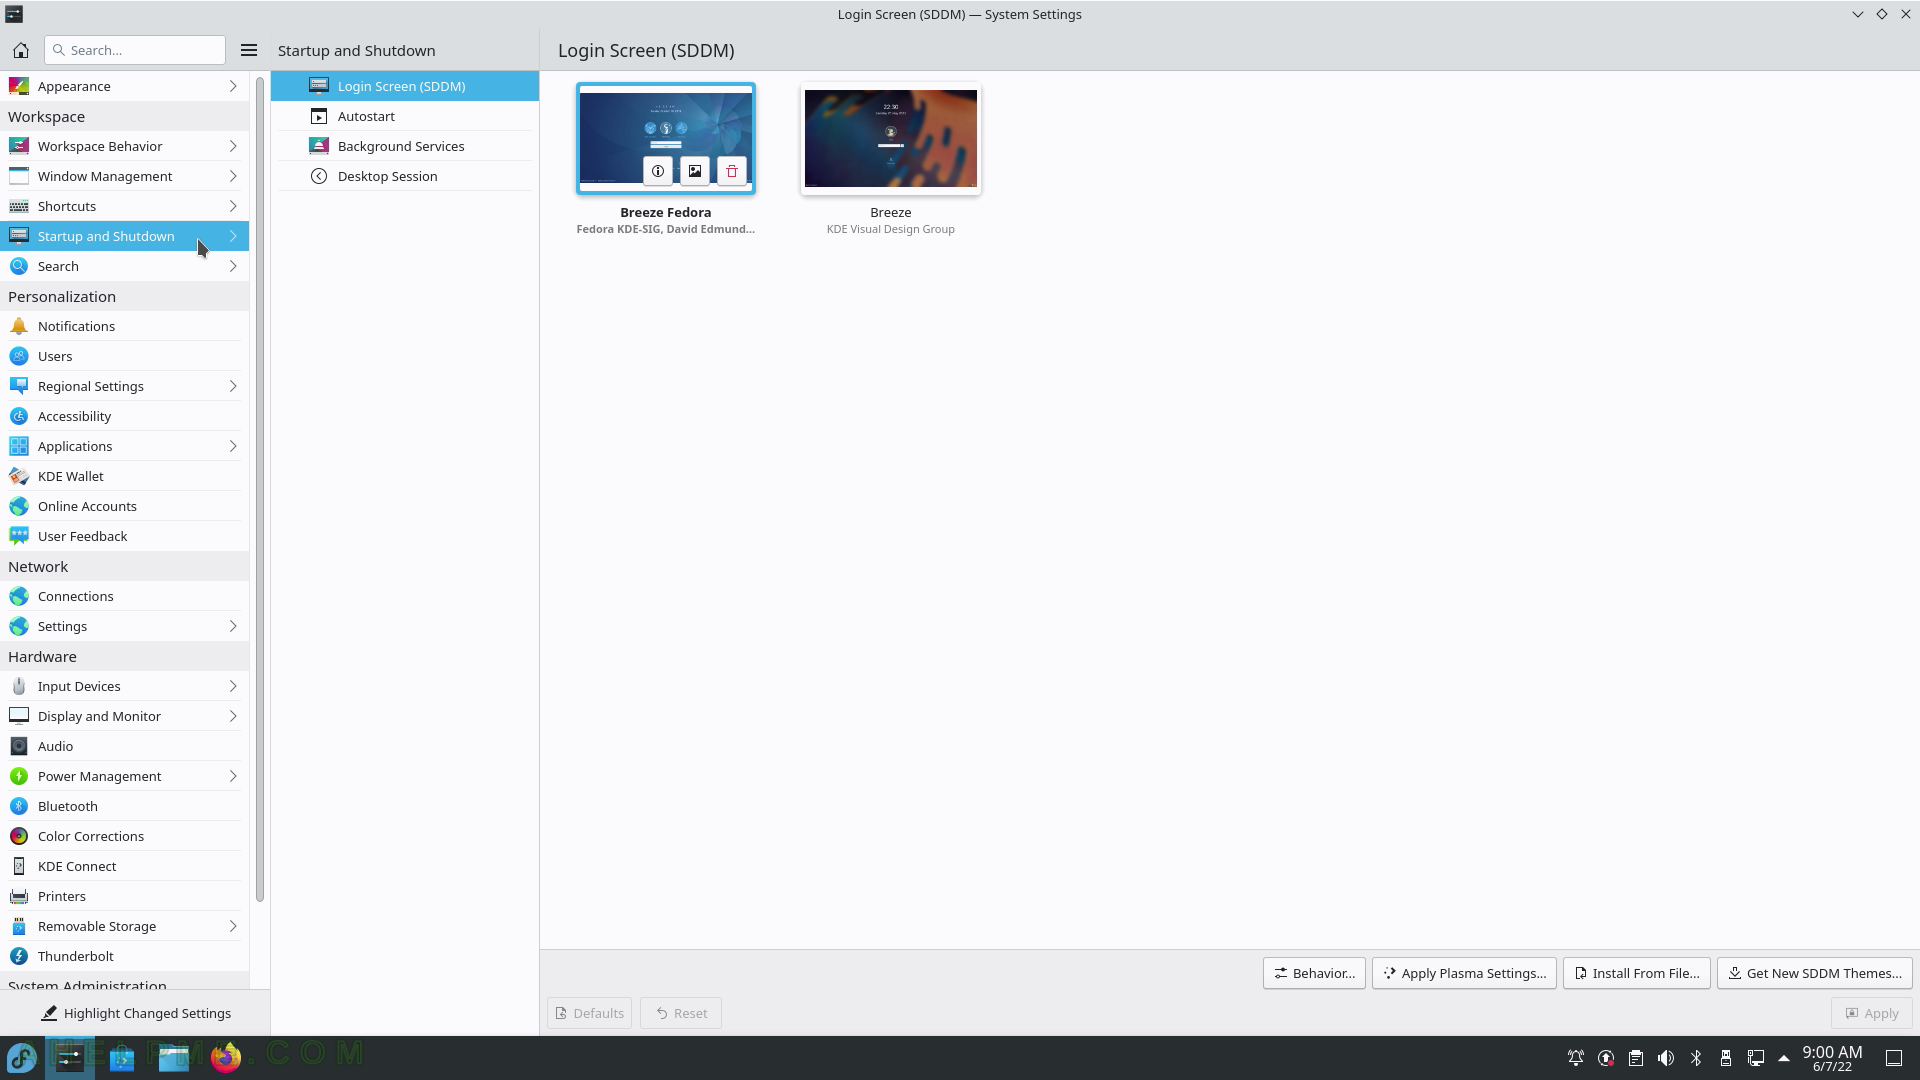
Task: Open the Autostart page
Action: (x=405, y=116)
